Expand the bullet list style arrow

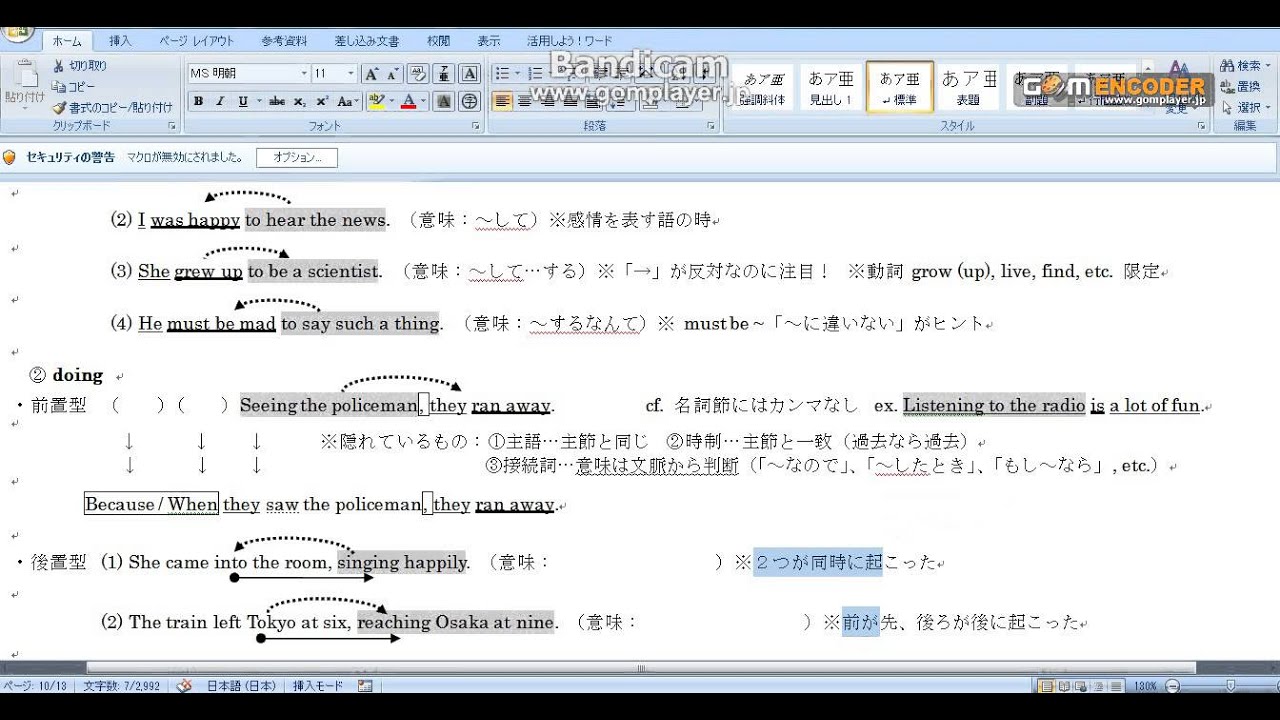click(517, 74)
